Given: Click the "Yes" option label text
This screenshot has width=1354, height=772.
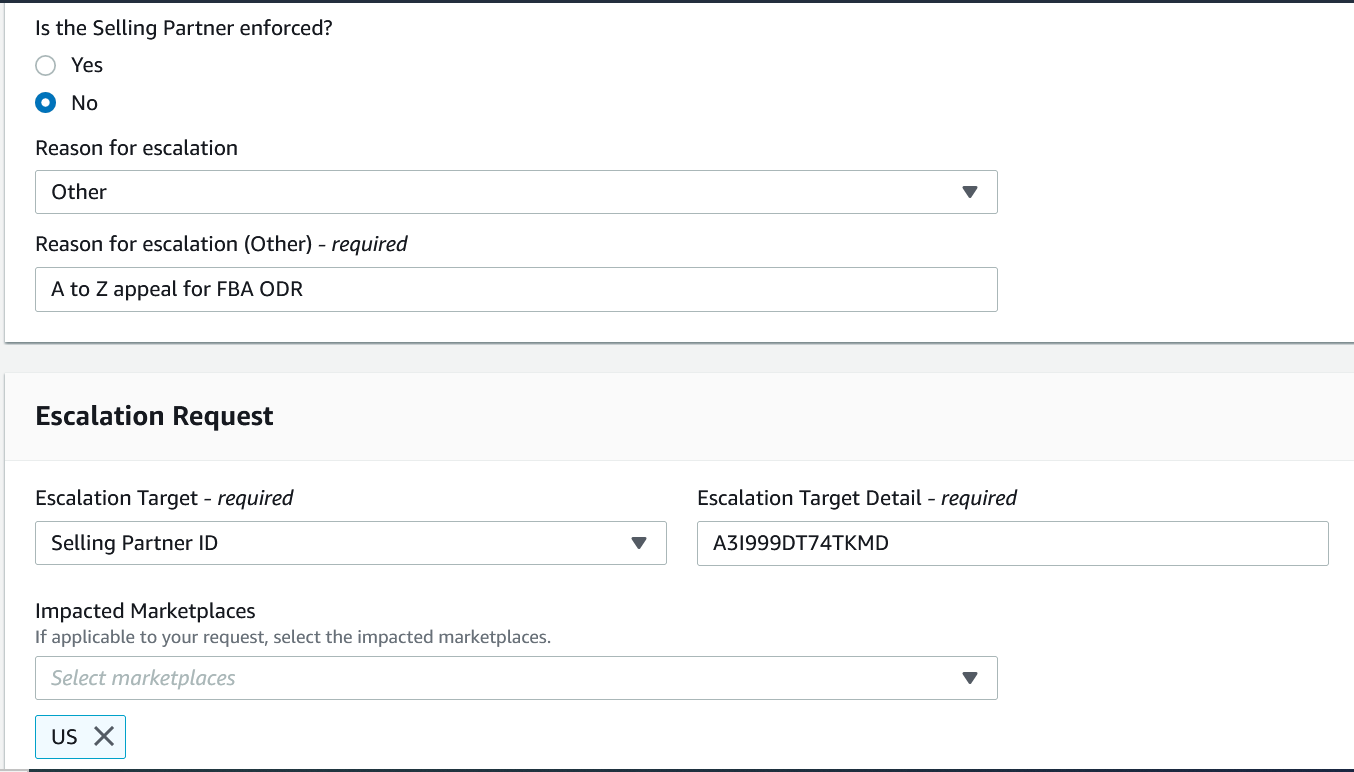Looking at the screenshot, I should pyautogui.click(x=87, y=65).
